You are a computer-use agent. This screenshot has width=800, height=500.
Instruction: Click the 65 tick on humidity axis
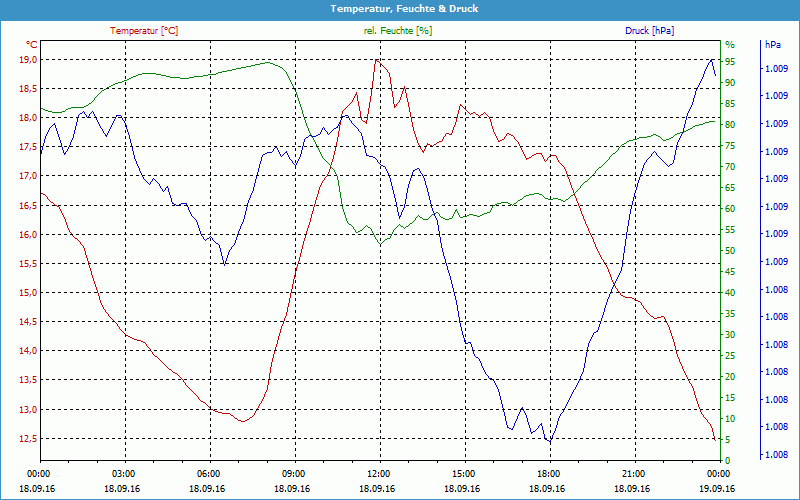click(730, 188)
